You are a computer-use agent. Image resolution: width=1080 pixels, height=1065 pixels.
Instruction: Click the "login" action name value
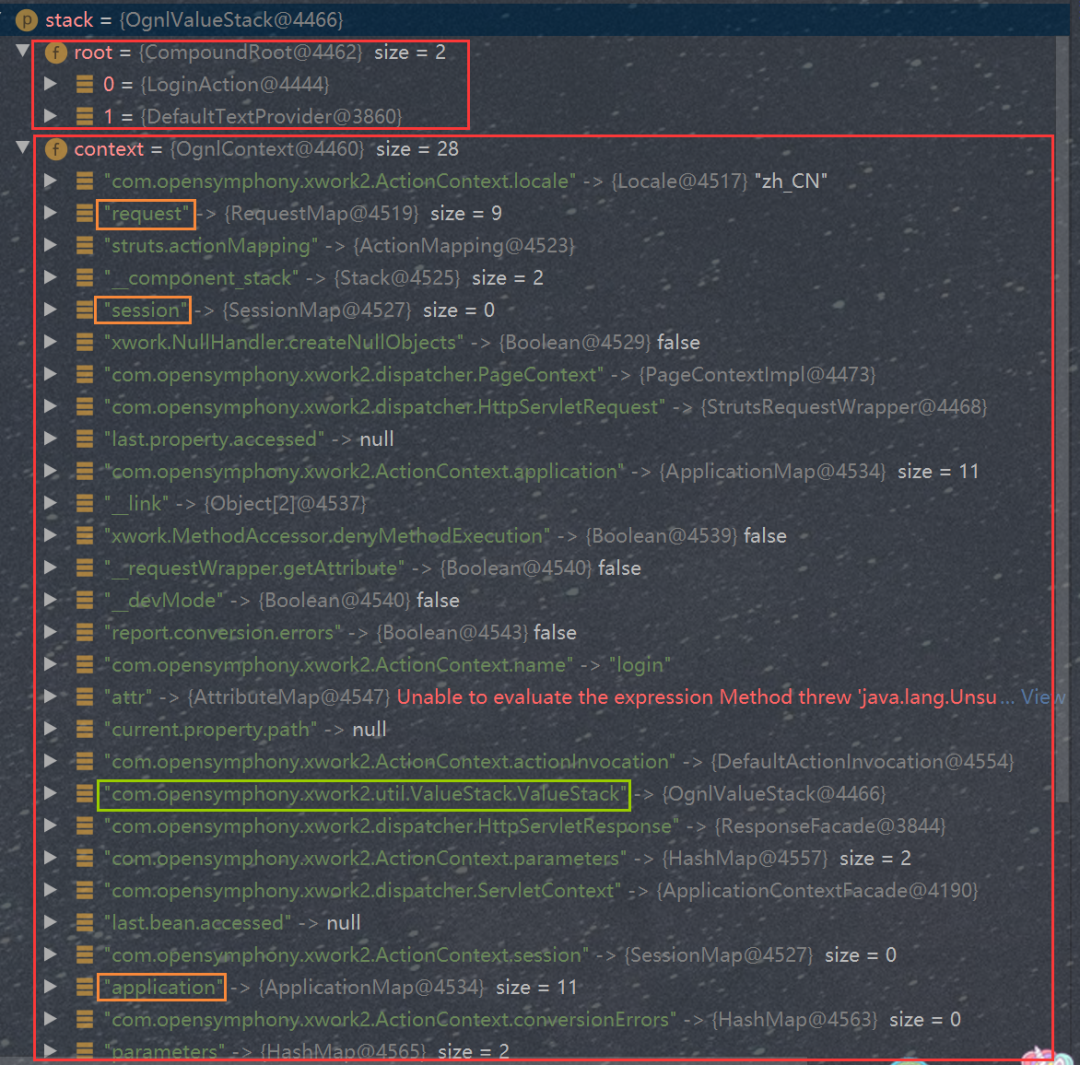click(640, 665)
